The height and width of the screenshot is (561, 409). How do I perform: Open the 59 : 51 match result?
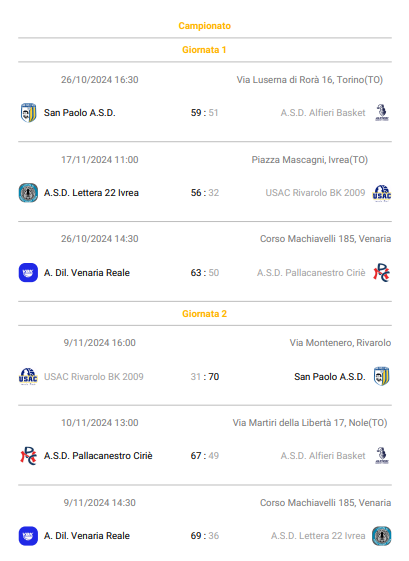(204, 113)
